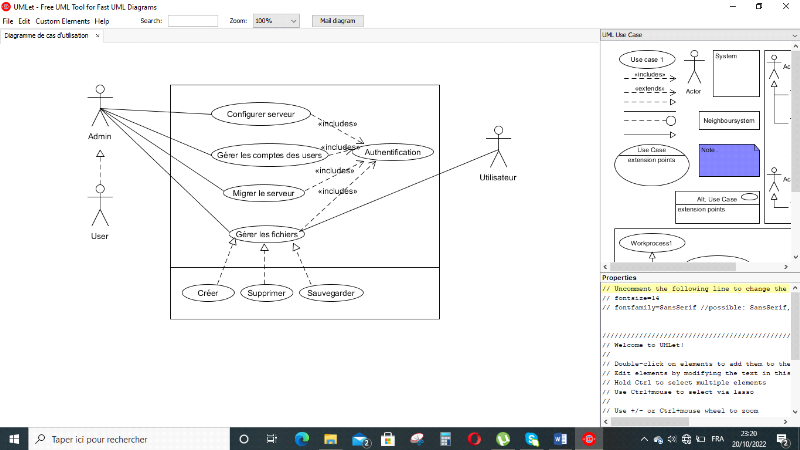Close the Diagramme de cas d'utilisation tab
800x450 pixels.
tap(111, 36)
